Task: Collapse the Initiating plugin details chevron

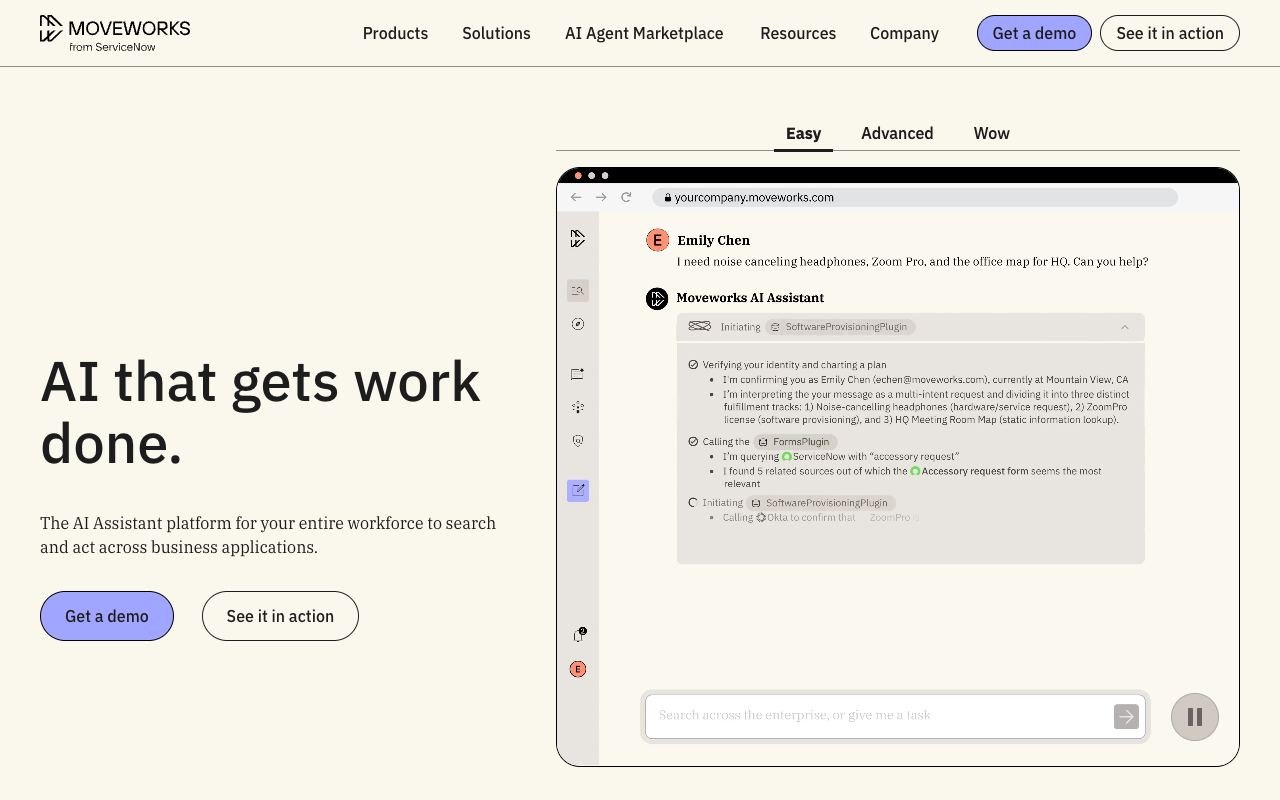Action: pyautogui.click(x=1125, y=327)
